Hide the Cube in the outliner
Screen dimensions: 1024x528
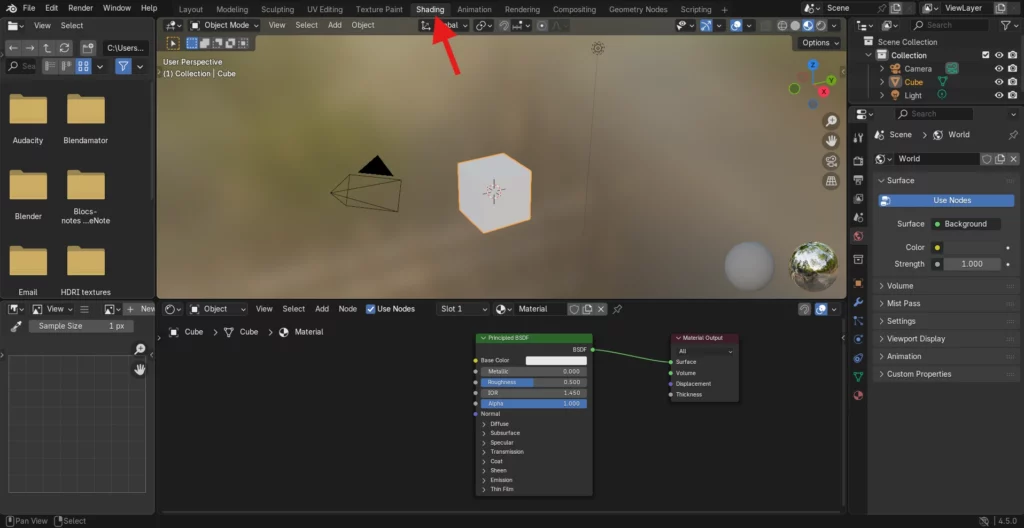tap(998, 82)
